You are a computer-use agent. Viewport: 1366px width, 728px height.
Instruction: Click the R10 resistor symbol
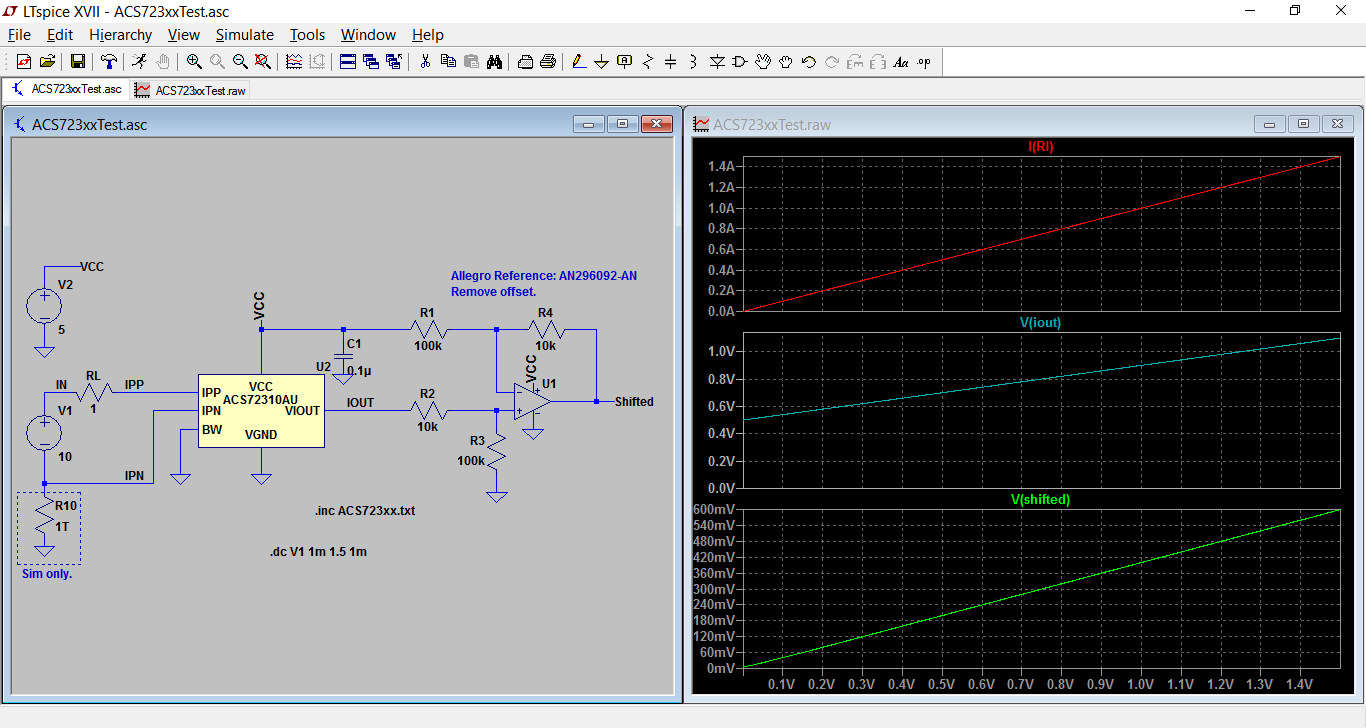(44, 516)
